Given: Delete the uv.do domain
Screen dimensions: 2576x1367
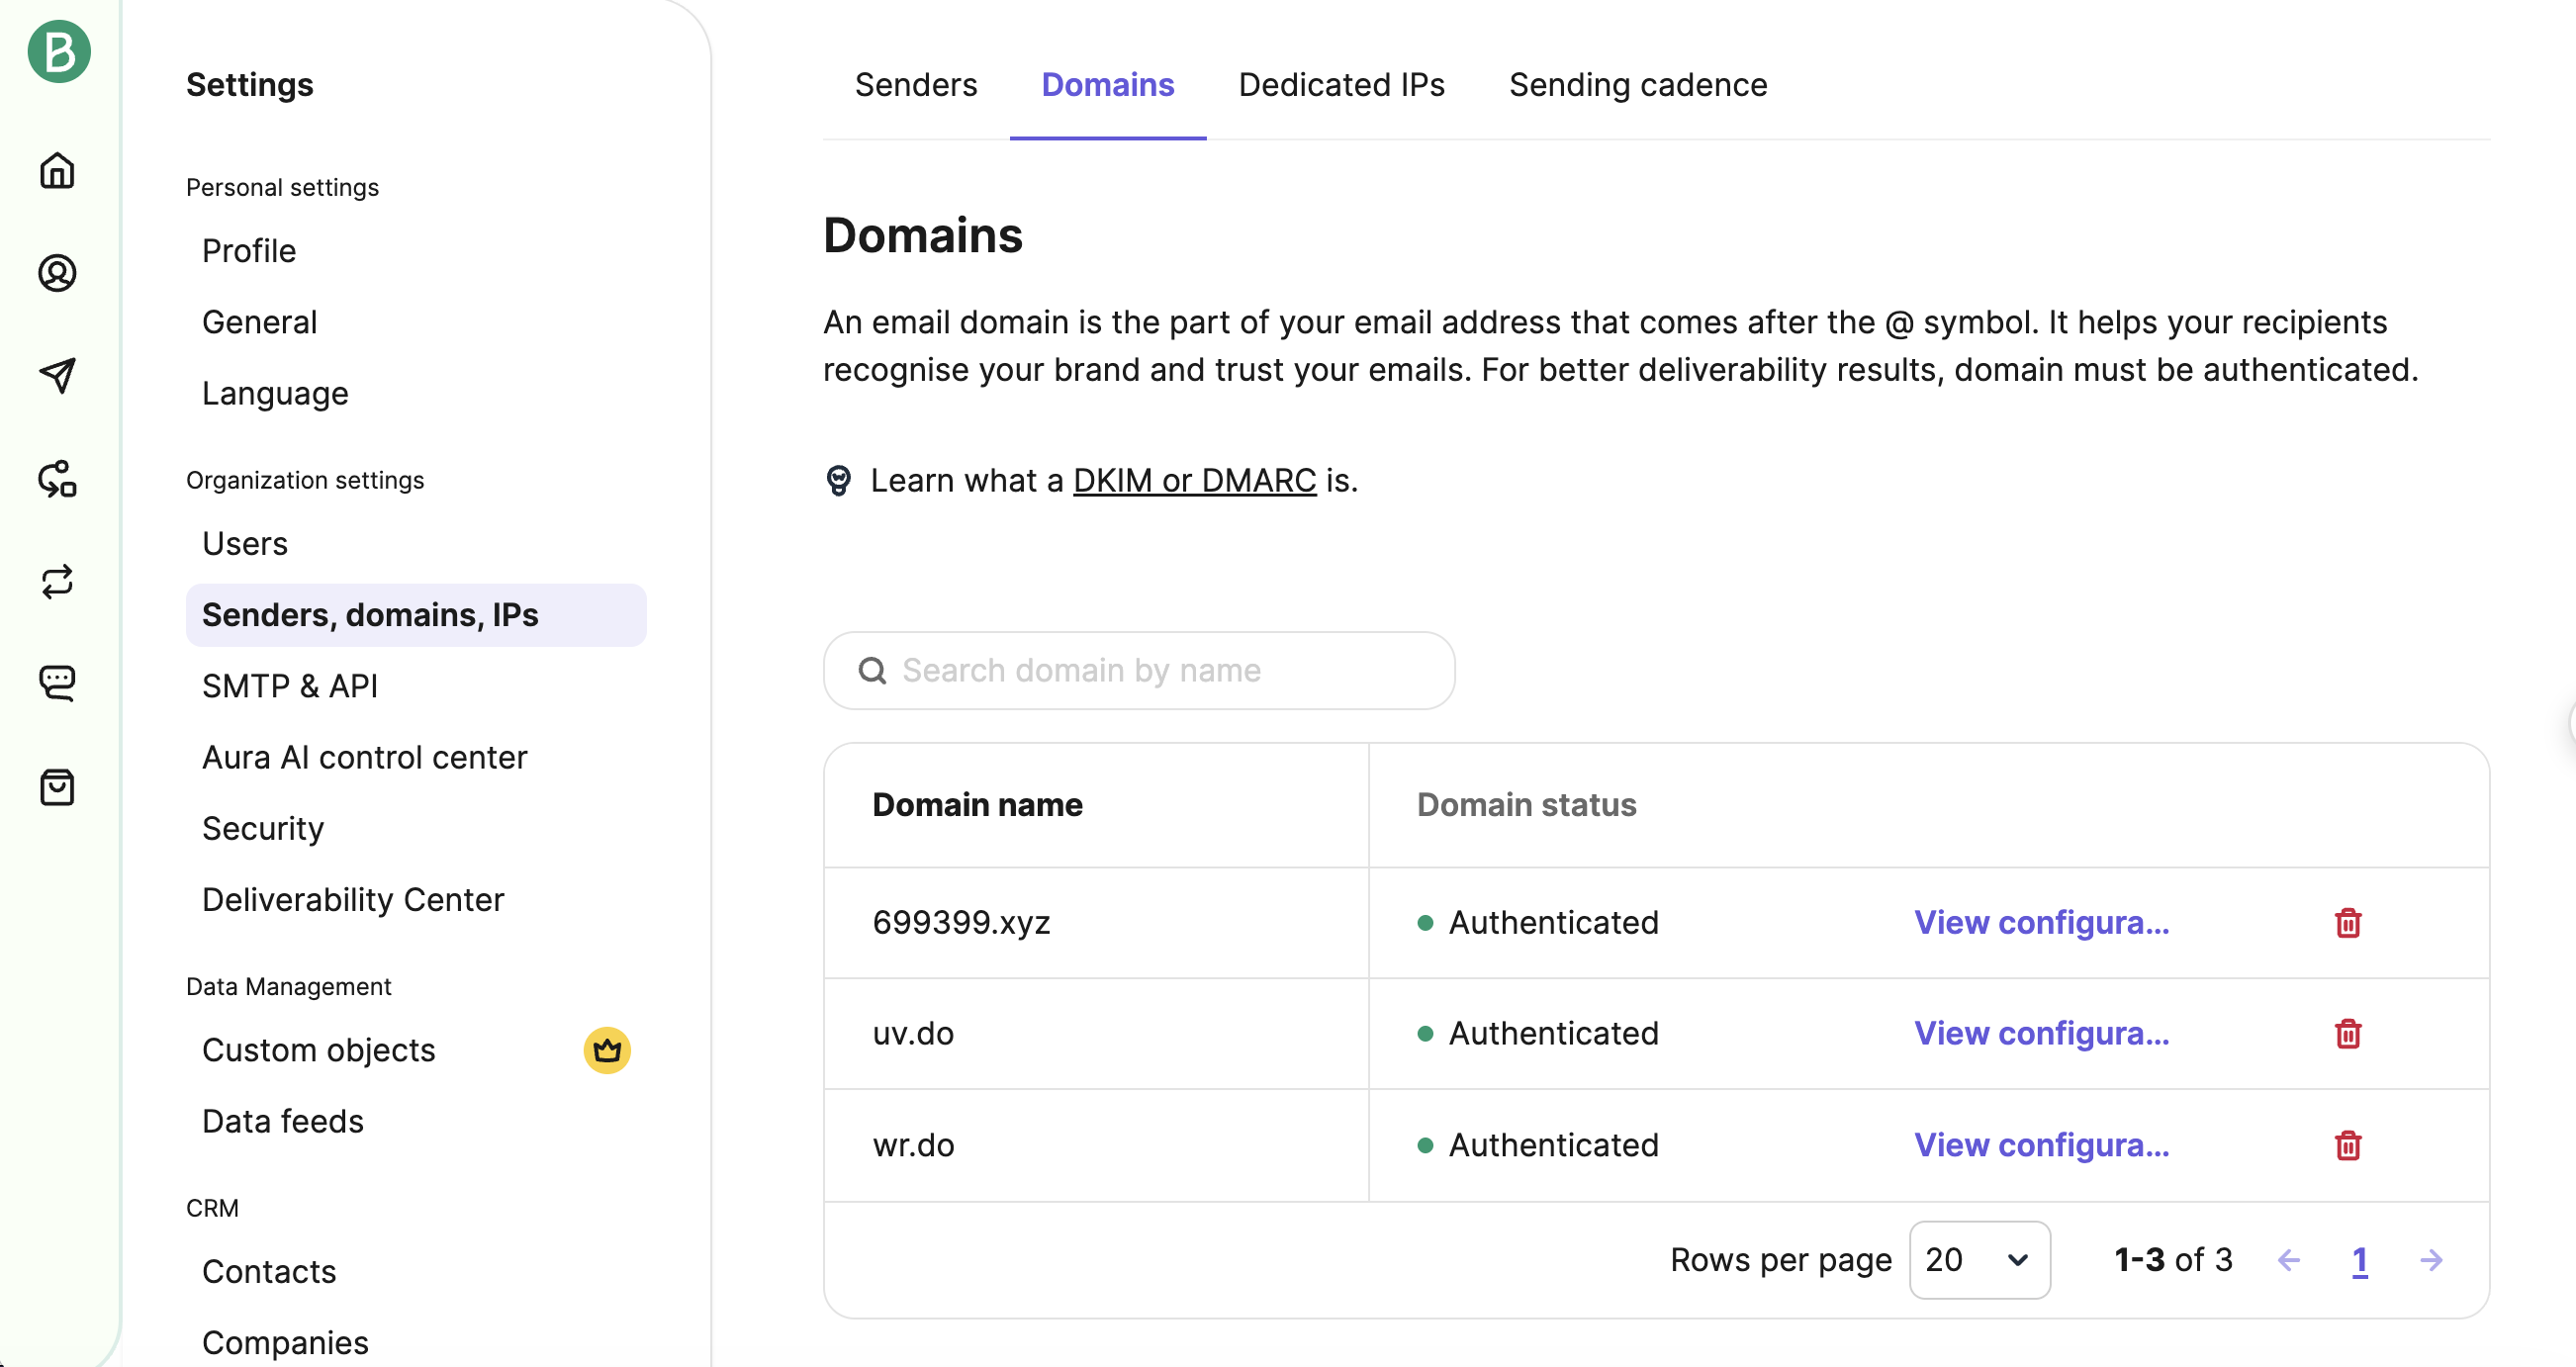Looking at the screenshot, I should point(2347,1033).
